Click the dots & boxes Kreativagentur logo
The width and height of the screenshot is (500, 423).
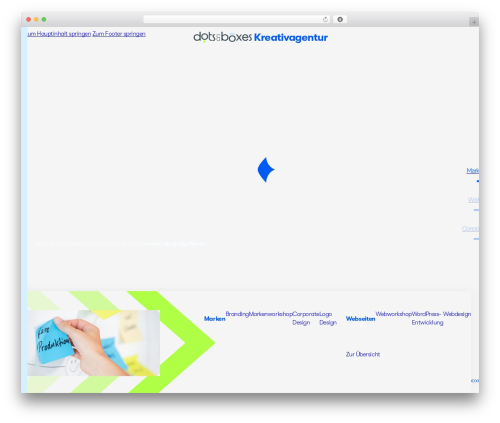(260, 37)
